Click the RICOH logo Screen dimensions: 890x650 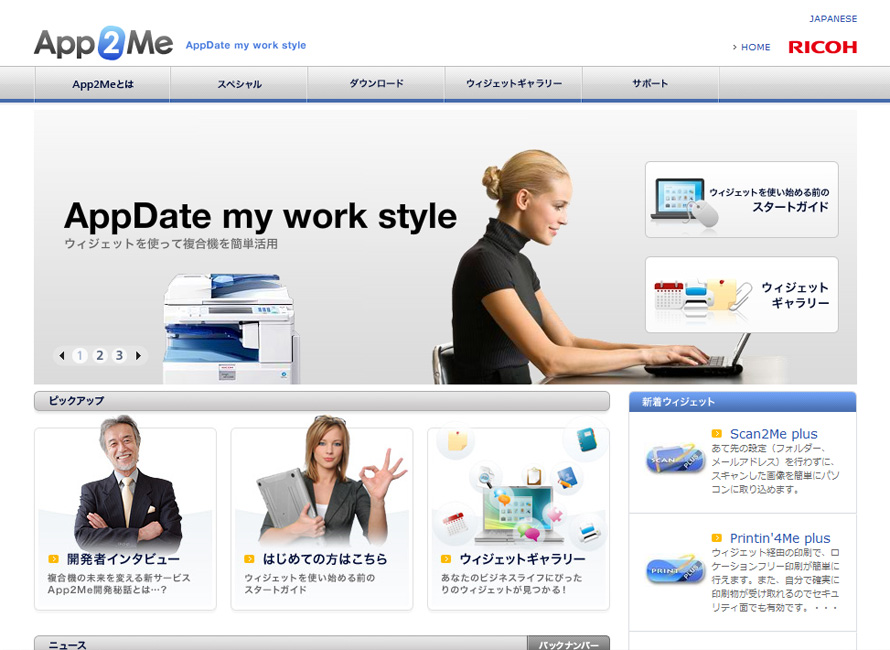(822, 47)
